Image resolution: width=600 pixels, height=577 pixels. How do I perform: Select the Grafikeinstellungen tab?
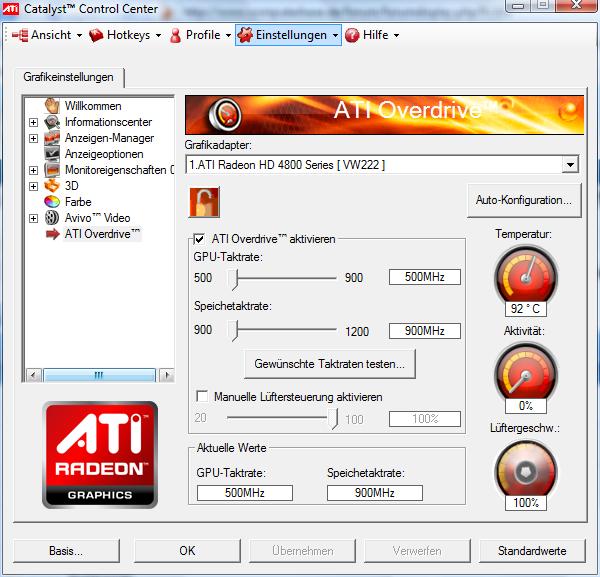point(68,77)
